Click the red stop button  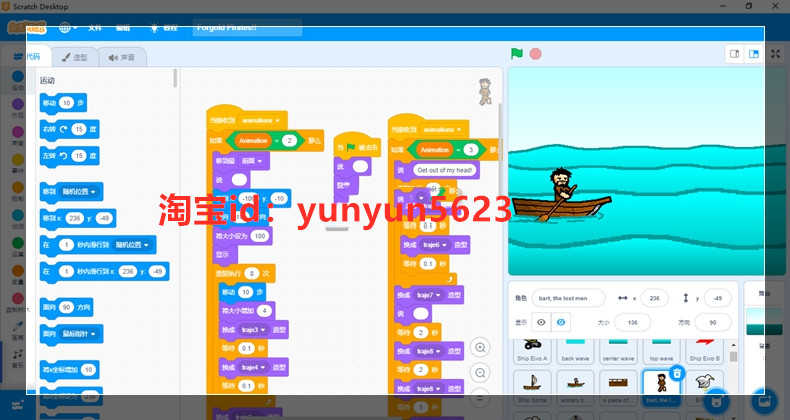point(536,54)
